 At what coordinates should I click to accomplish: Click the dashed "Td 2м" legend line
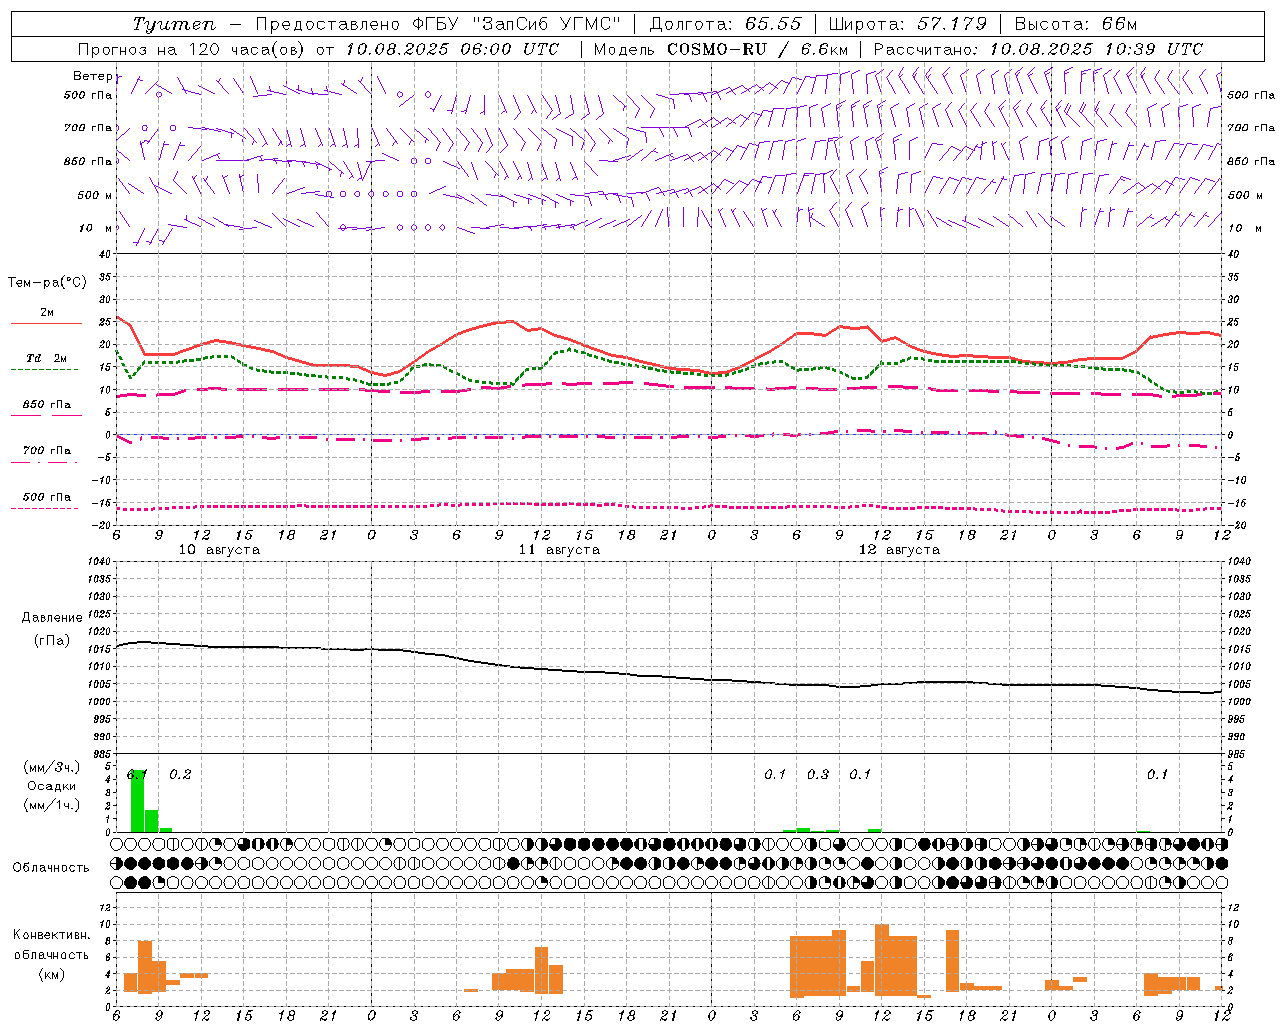44,369
